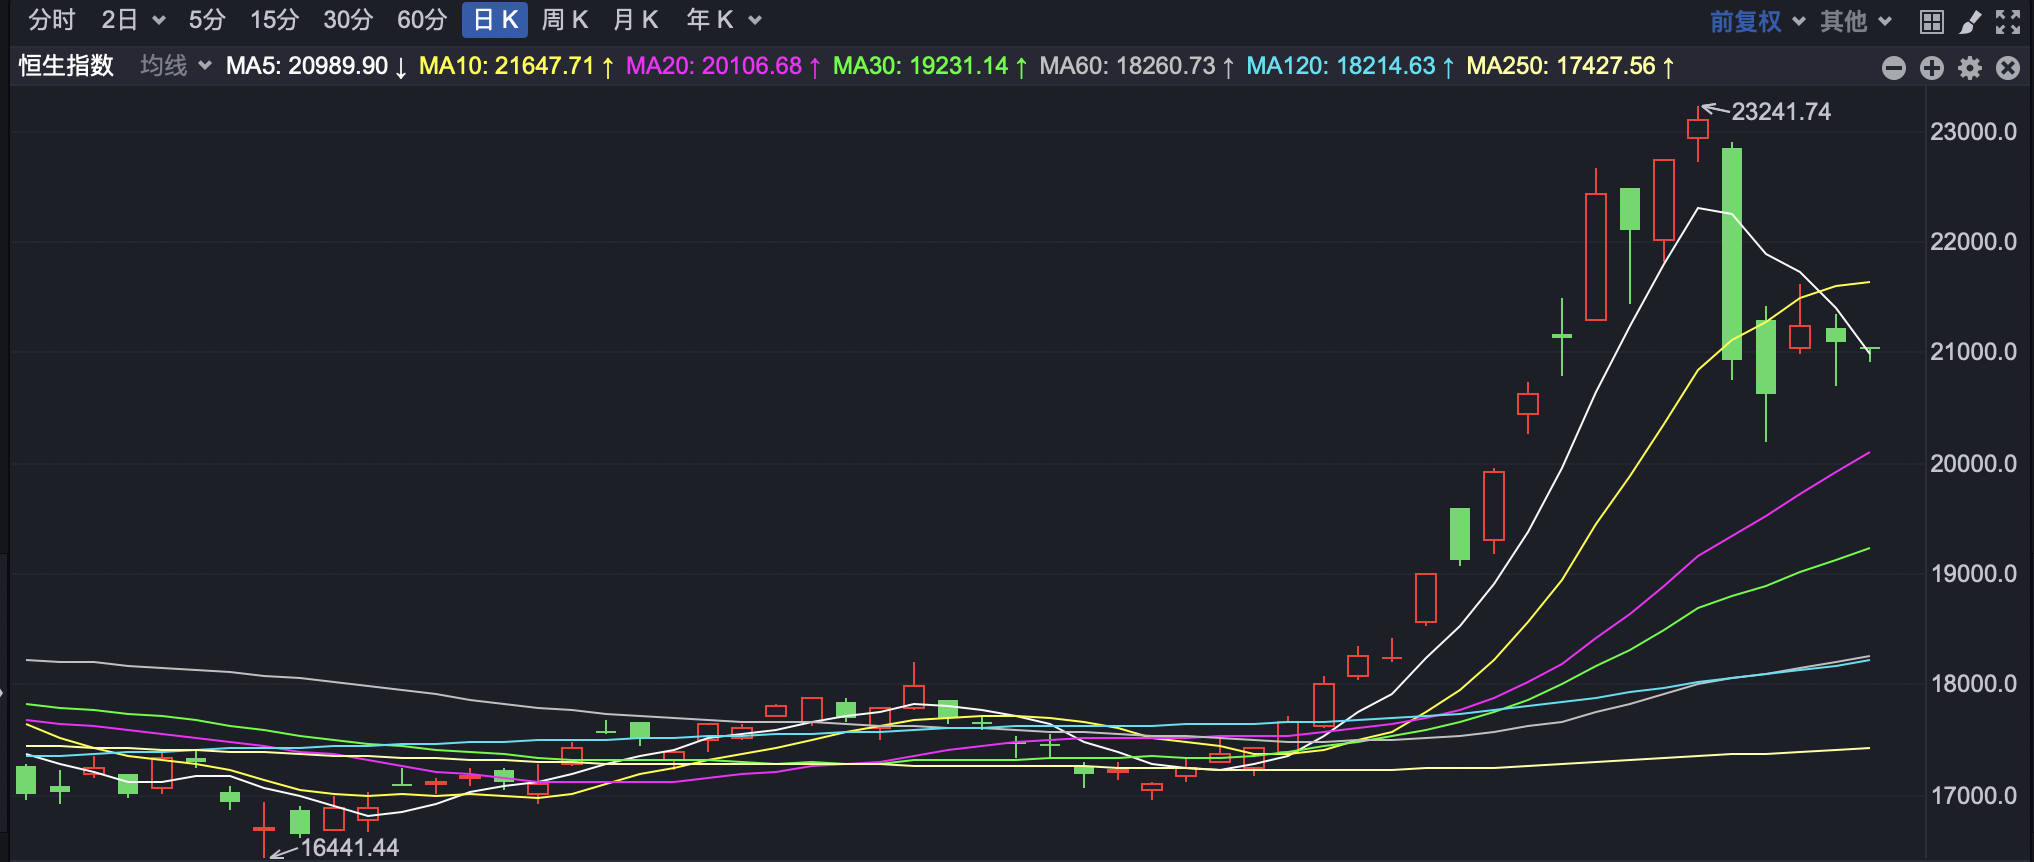This screenshot has height=862, width=2034.
Task: Open the 其他 options dropdown
Action: [1855, 21]
